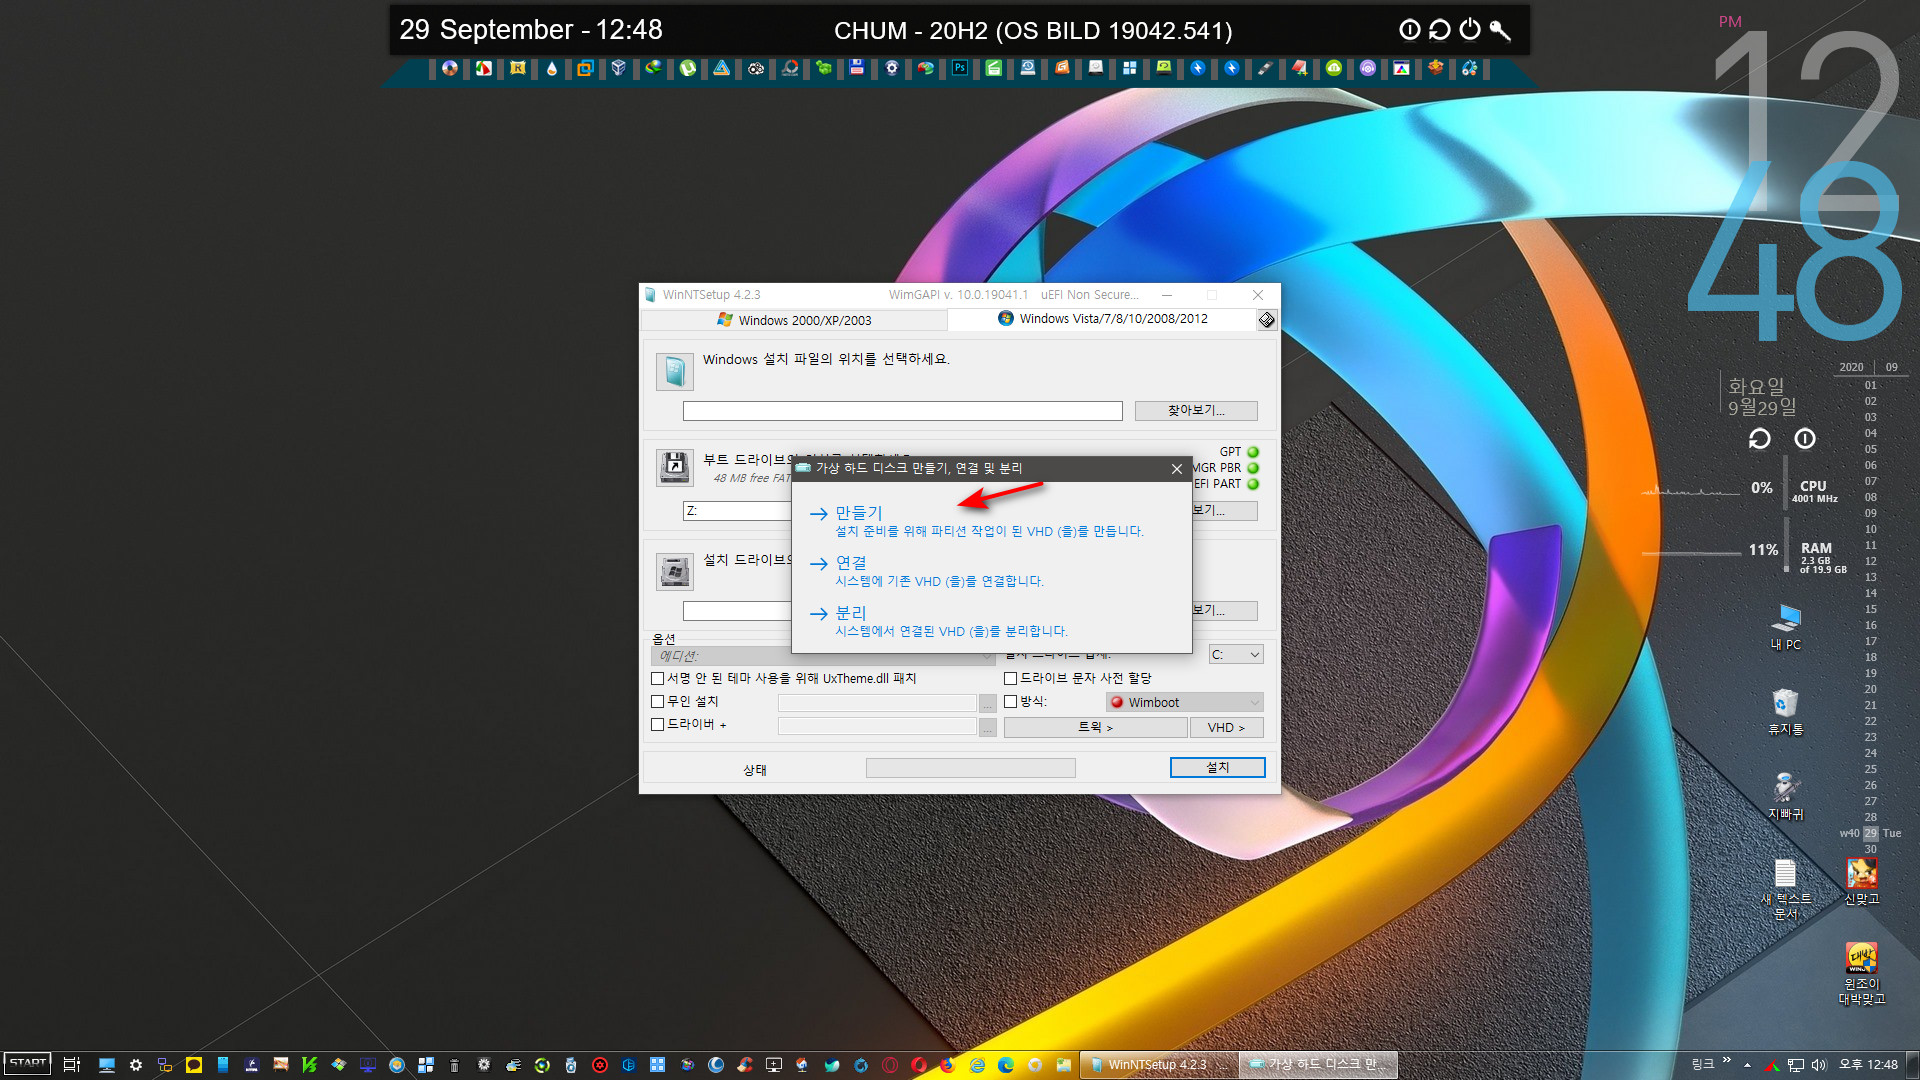Open the 휴지통 recycle bin icon
1920x1080 pixels.
[1786, 711]
